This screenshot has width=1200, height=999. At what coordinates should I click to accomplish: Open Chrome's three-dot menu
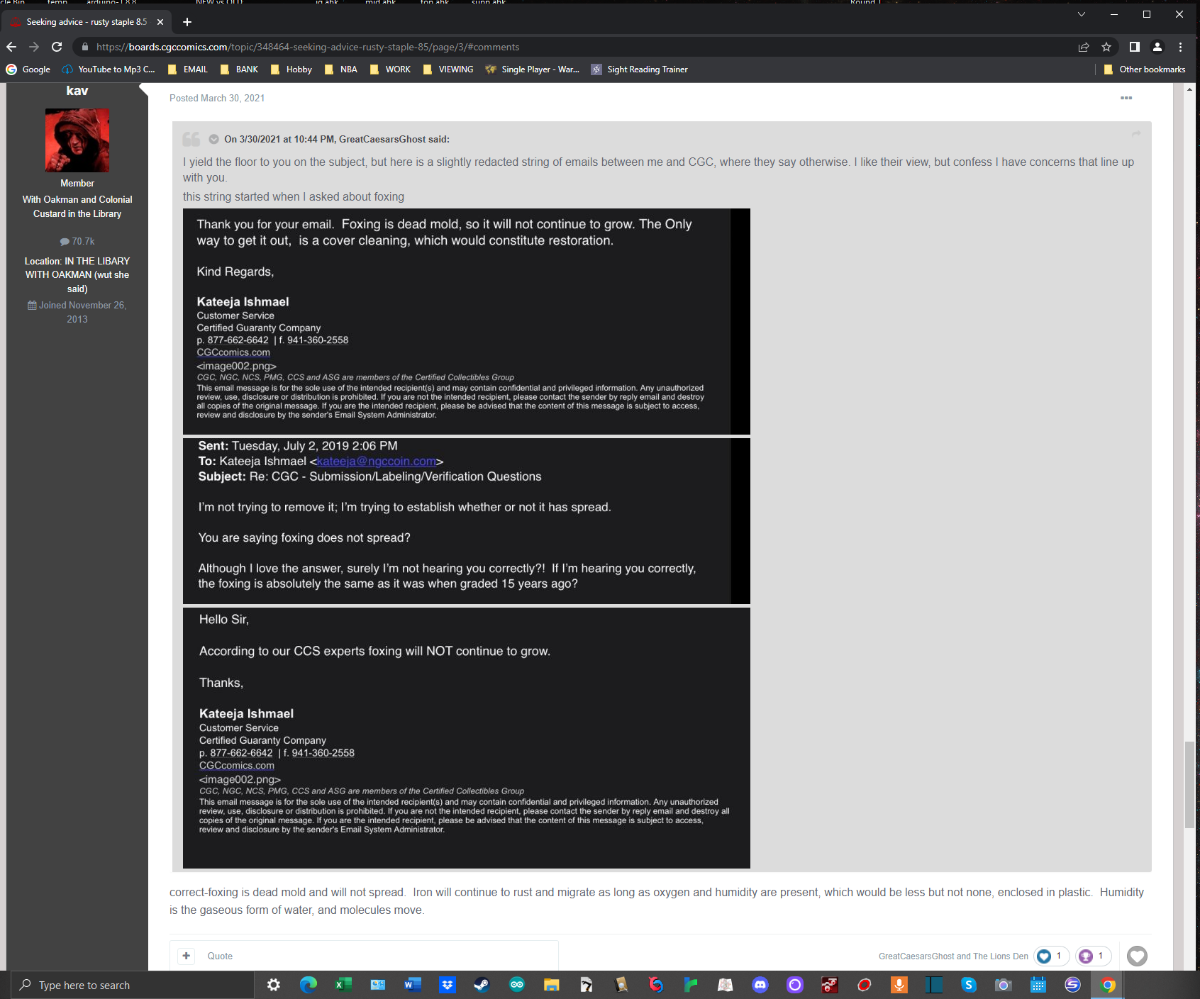1181,47
